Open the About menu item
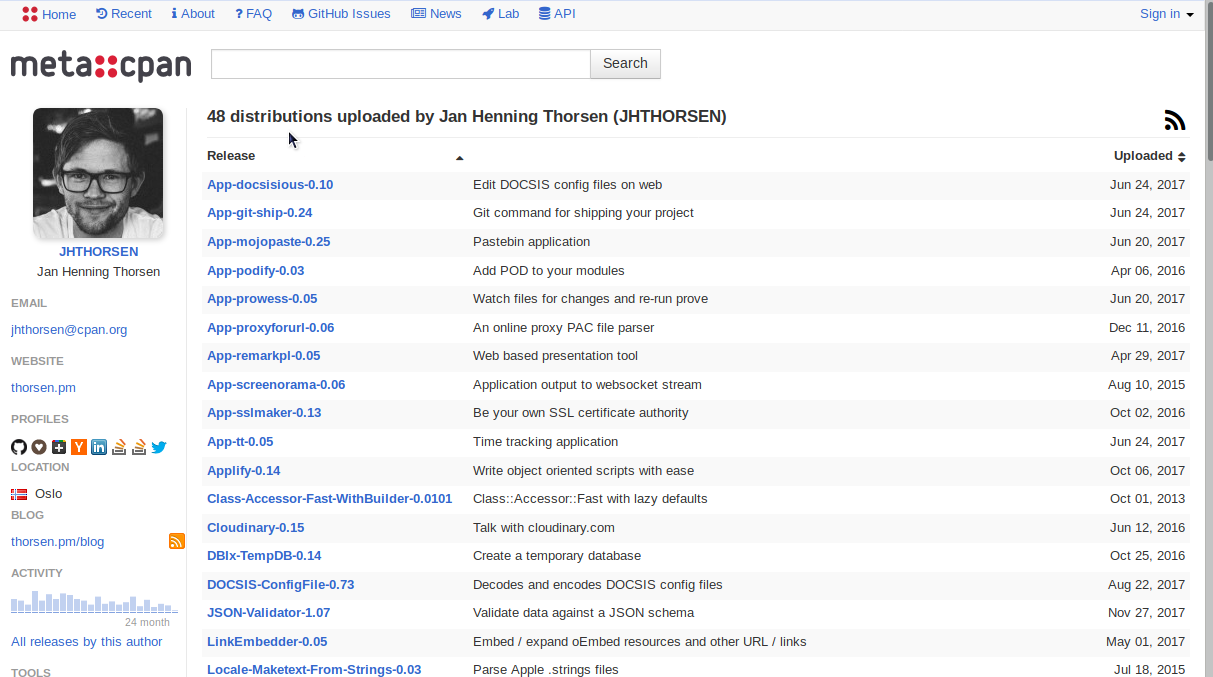Image resolution: width=1213 pixels, height=677 pixels. tap(193, 14)
